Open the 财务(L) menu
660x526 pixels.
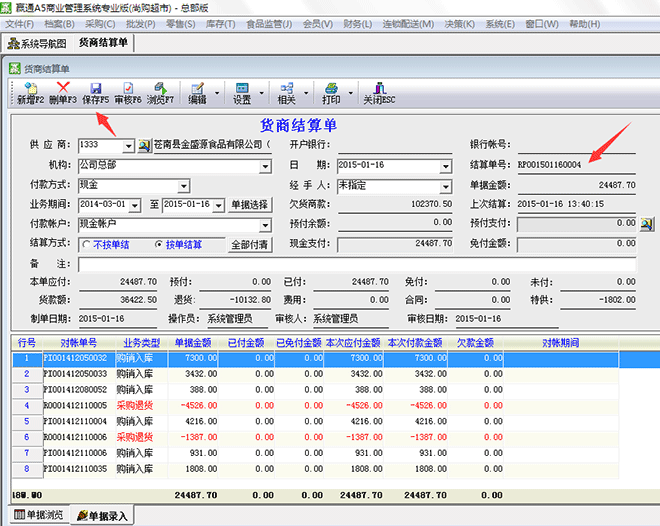pos(358,24)
